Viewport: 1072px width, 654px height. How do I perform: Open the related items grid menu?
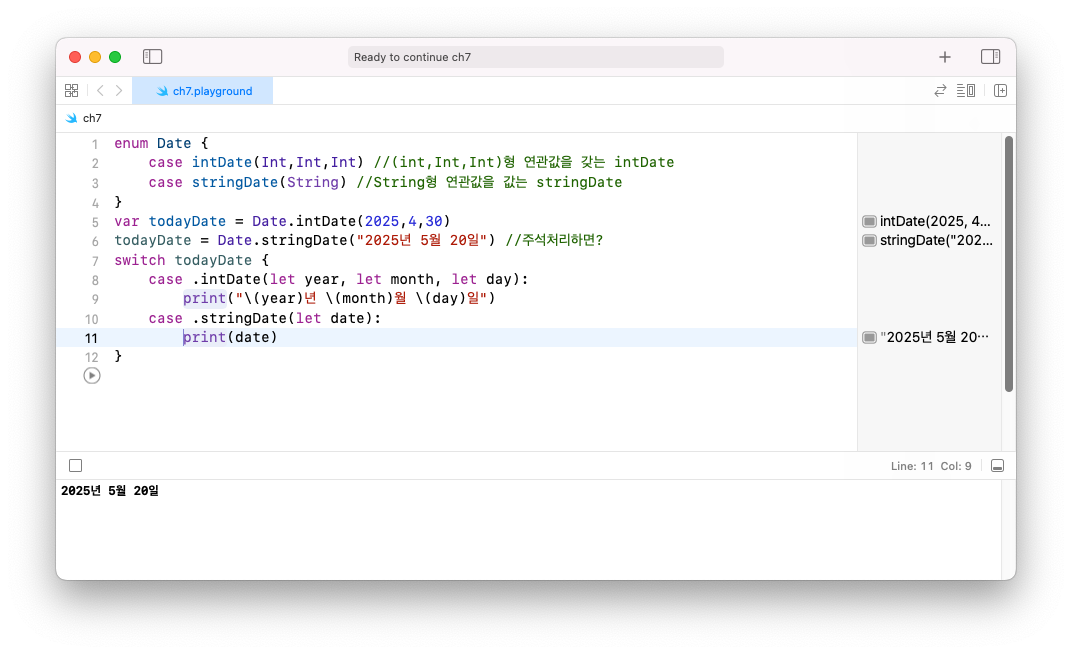click(72, 90)
